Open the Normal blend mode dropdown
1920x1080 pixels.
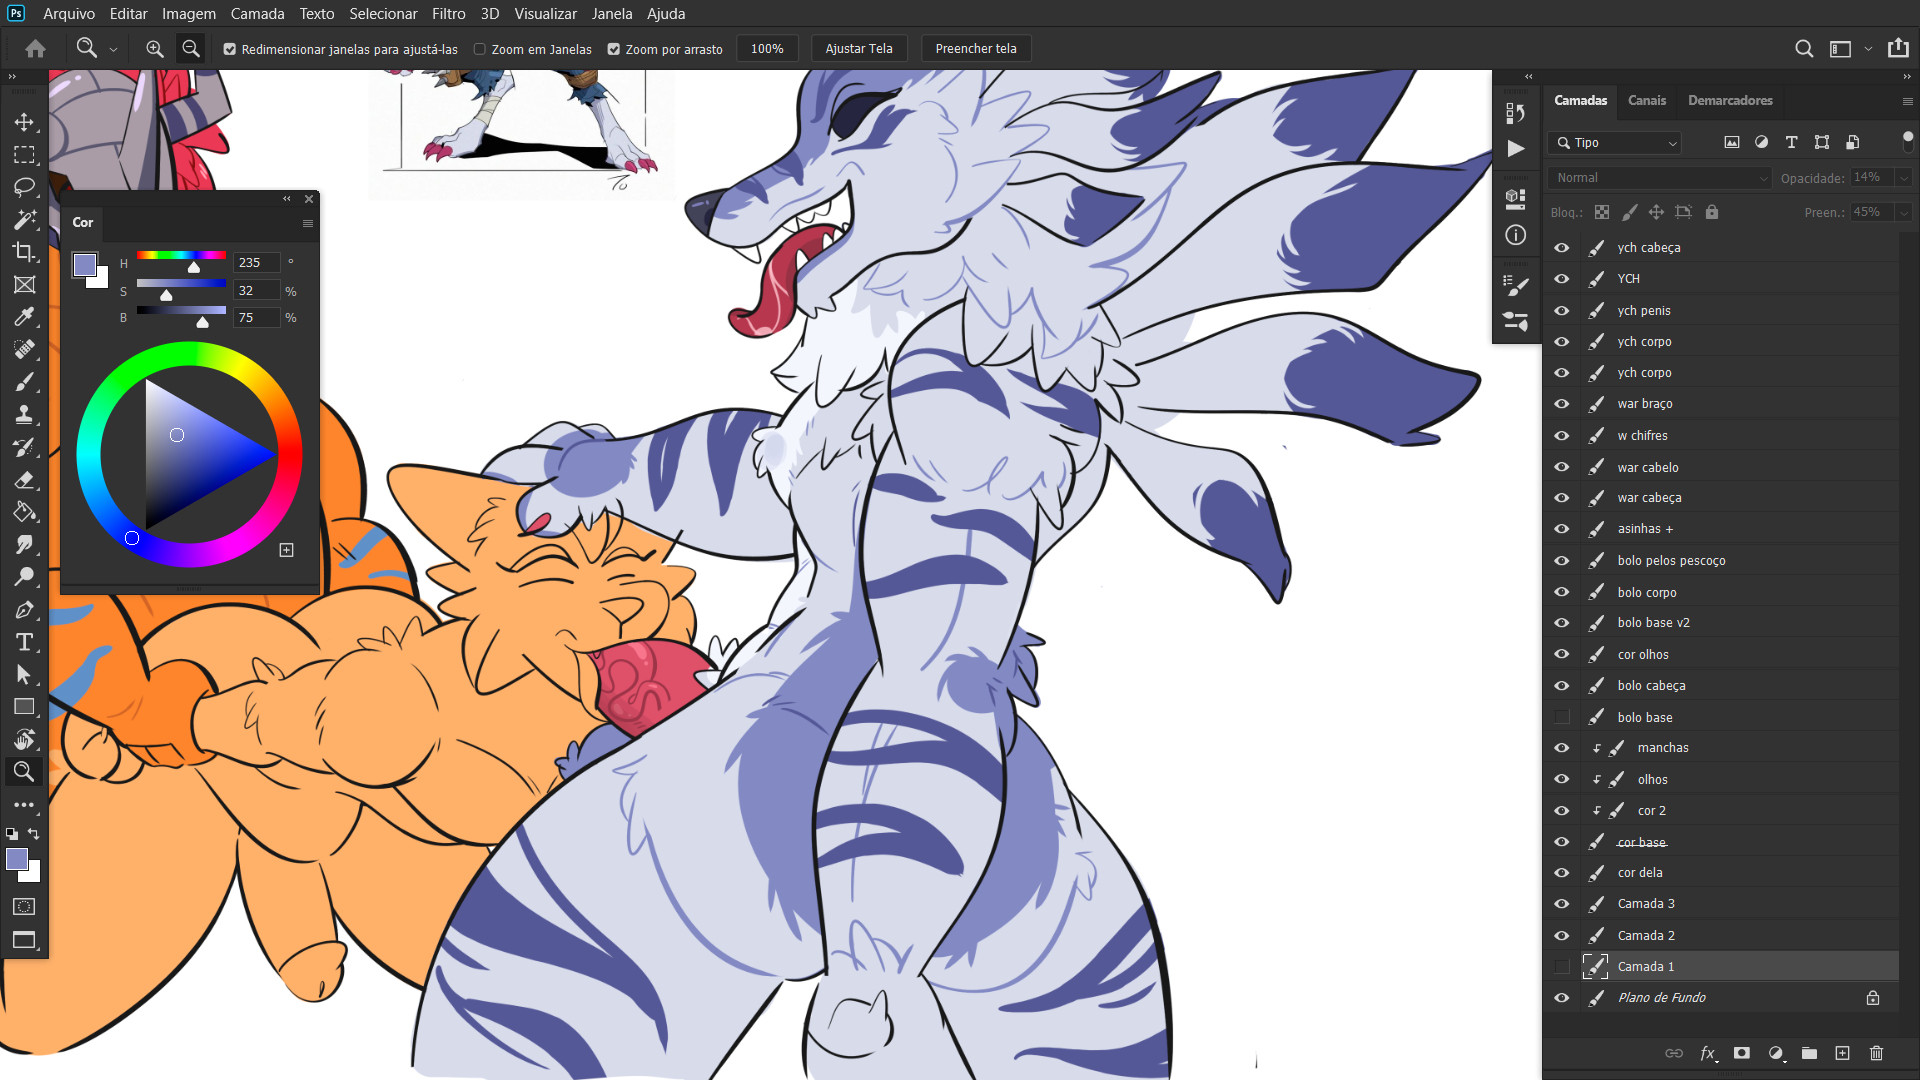click(x=1660, y=178)
